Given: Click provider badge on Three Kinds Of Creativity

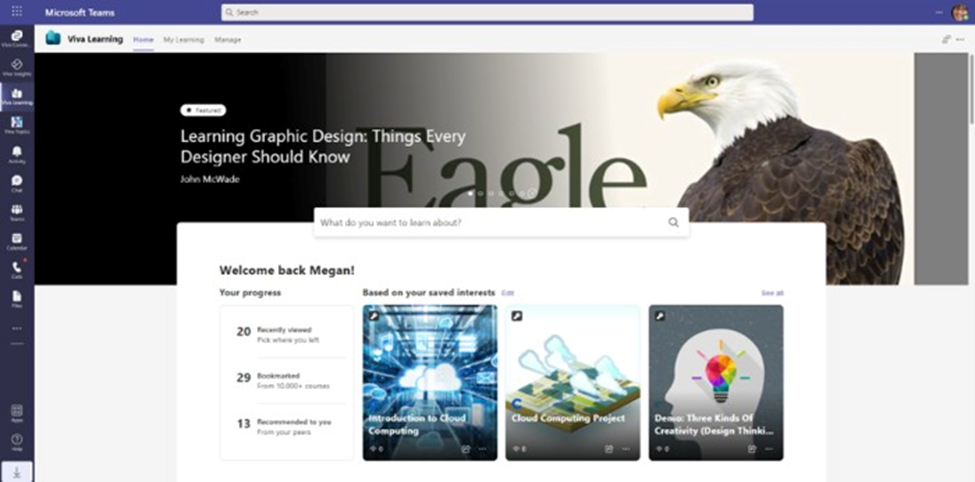Looking at the screenshot, I should pos(660,316).
